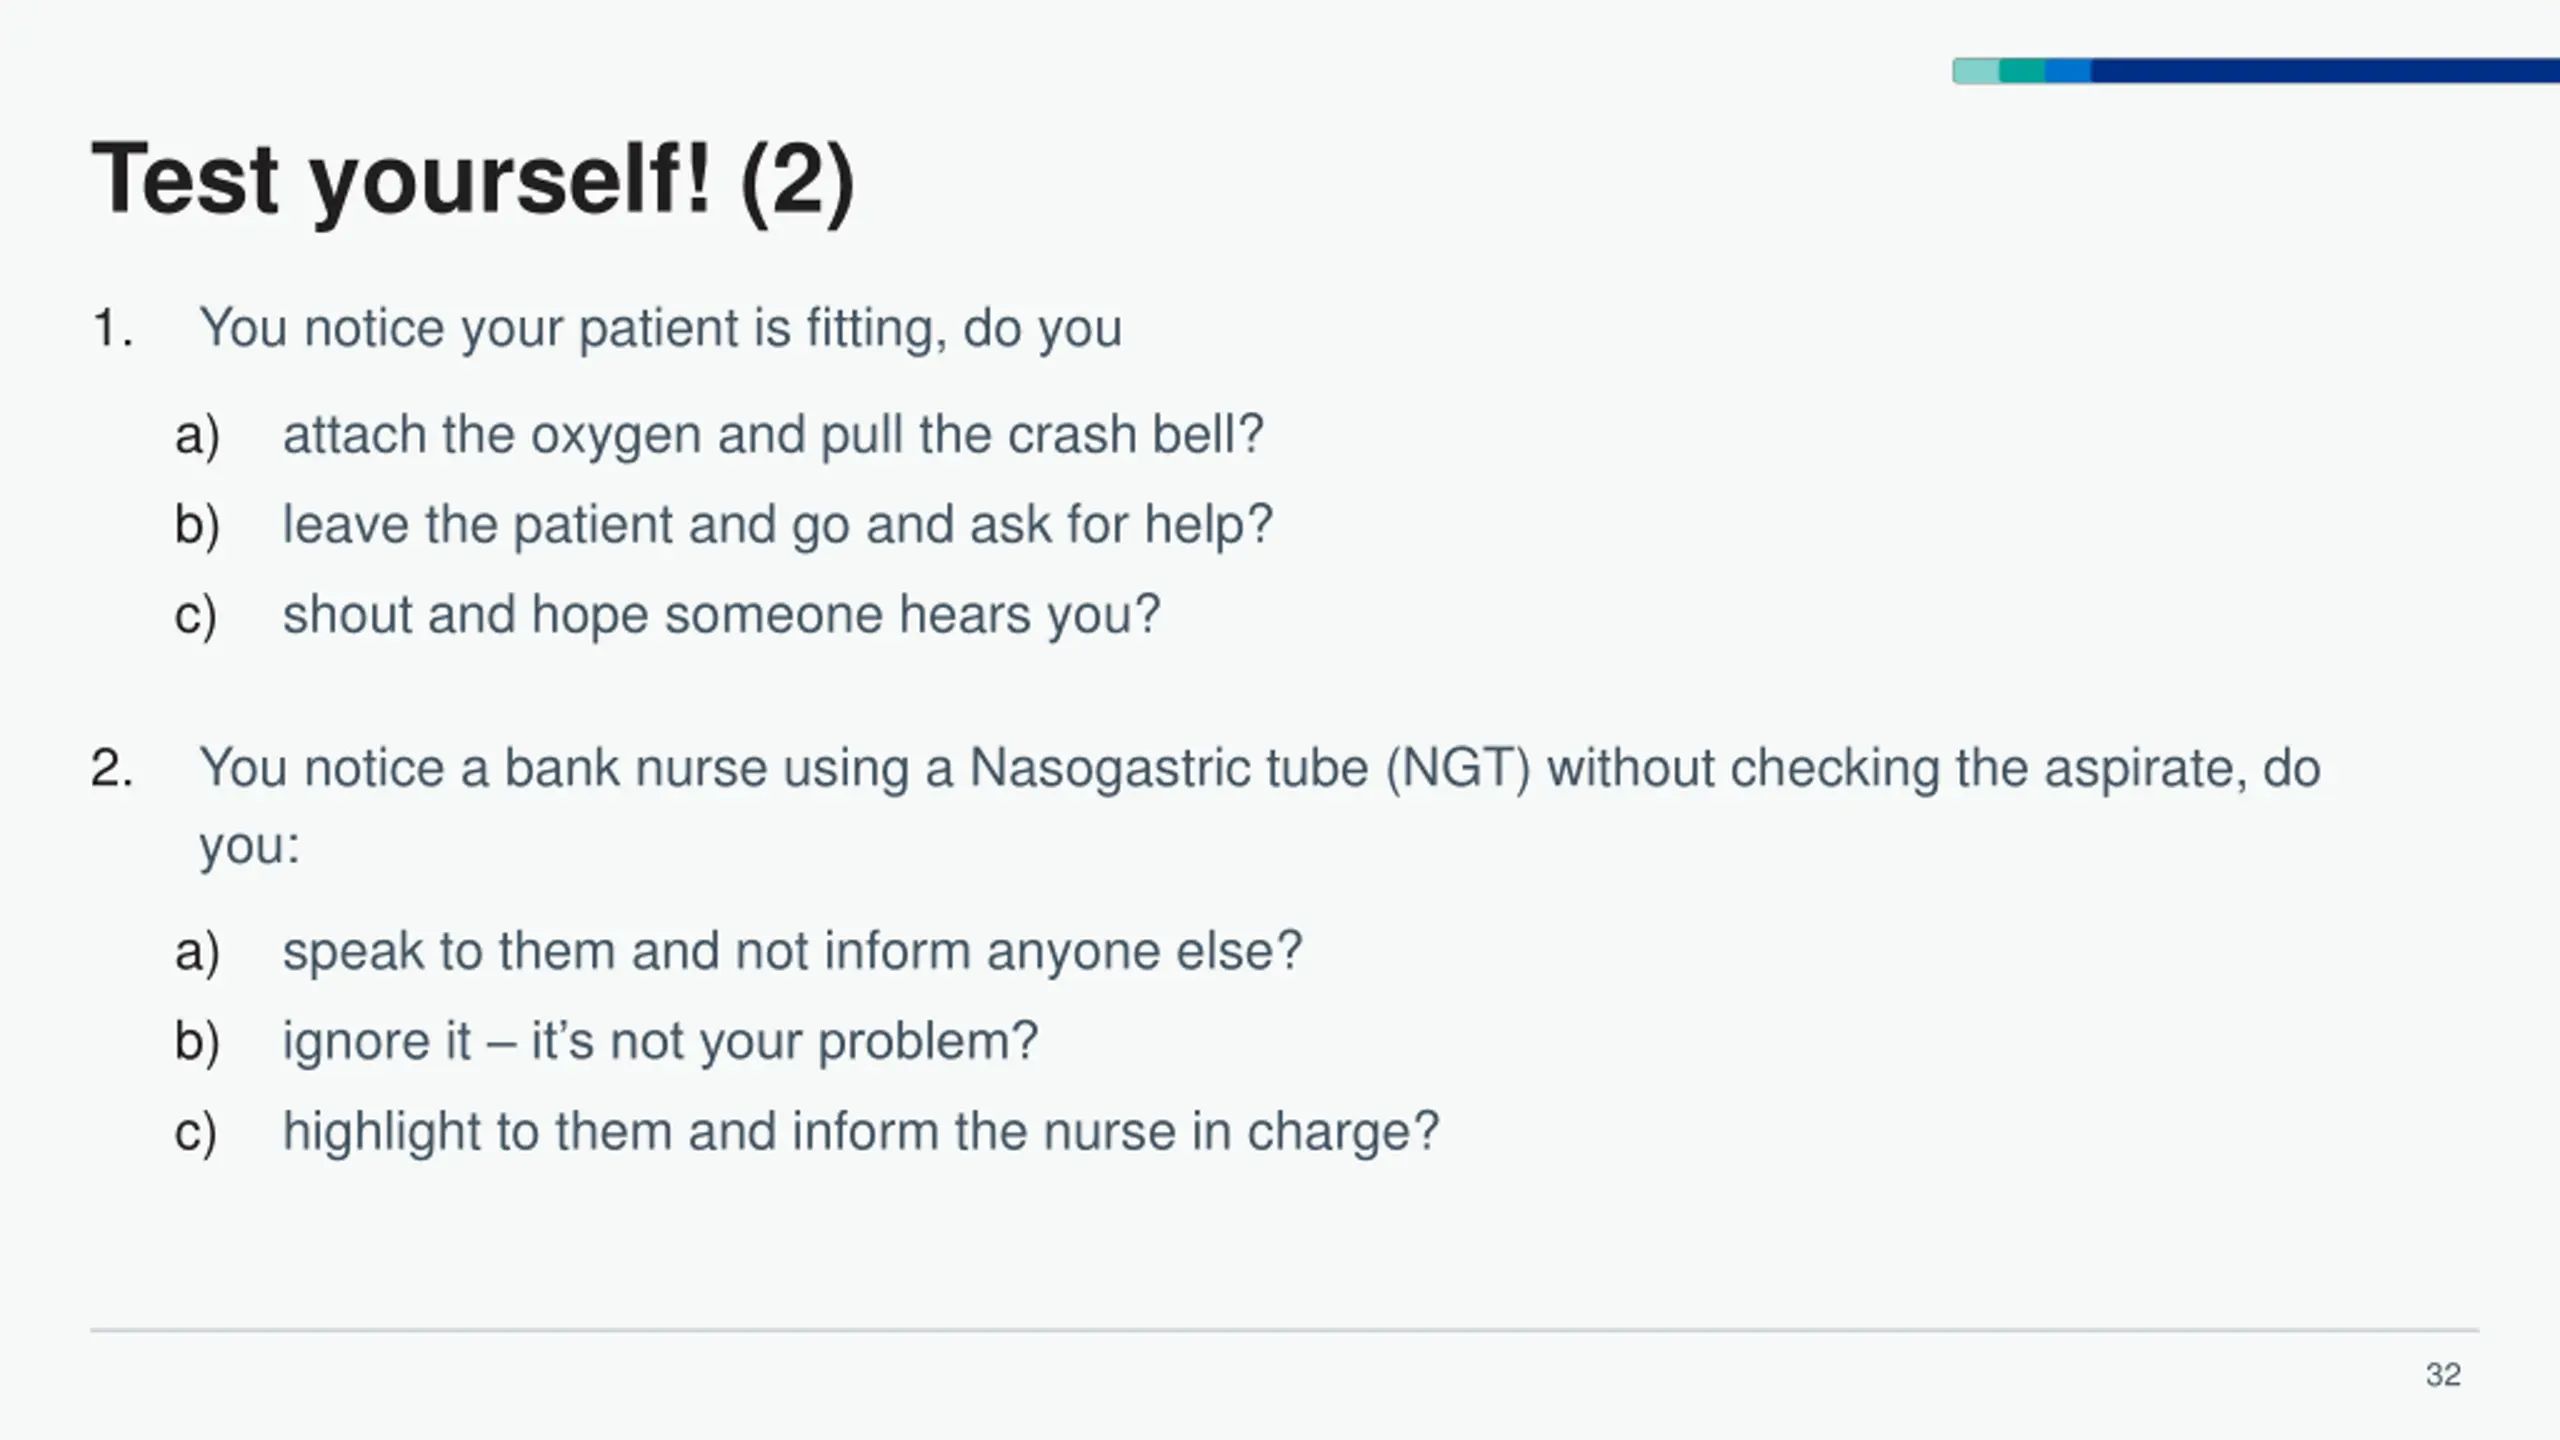The image size is (2560, 1440).
Task: Choose 'leave the patient and go and ask for help?'
Action: [x=777, y=526]
